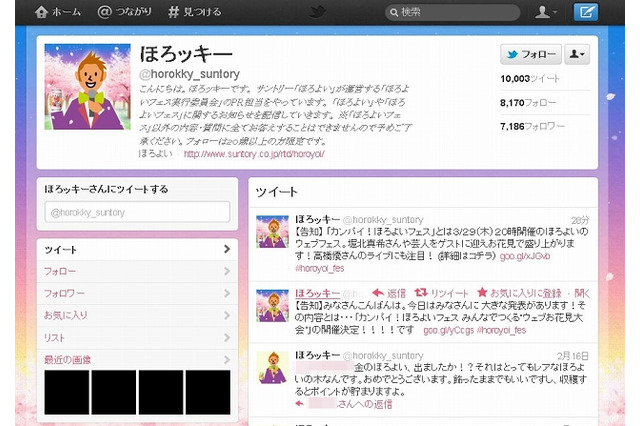This screenshot has height=426, width=640.
Task: Click ほろッキー name on the 2月16日 tweet
Action: [318, 355]
